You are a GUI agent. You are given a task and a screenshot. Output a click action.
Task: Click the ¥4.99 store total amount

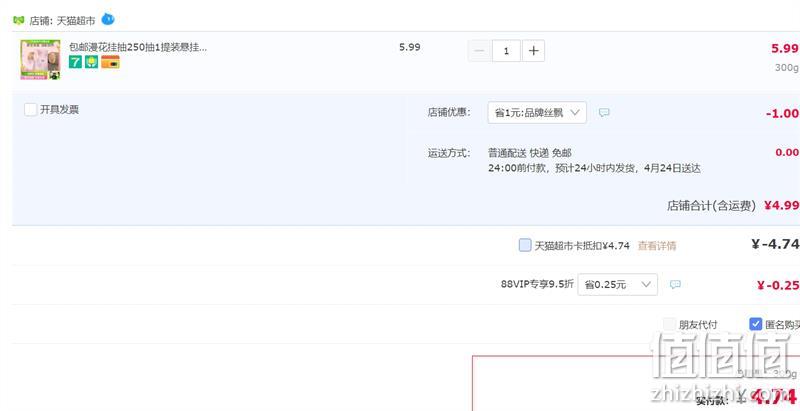(782, 206)
